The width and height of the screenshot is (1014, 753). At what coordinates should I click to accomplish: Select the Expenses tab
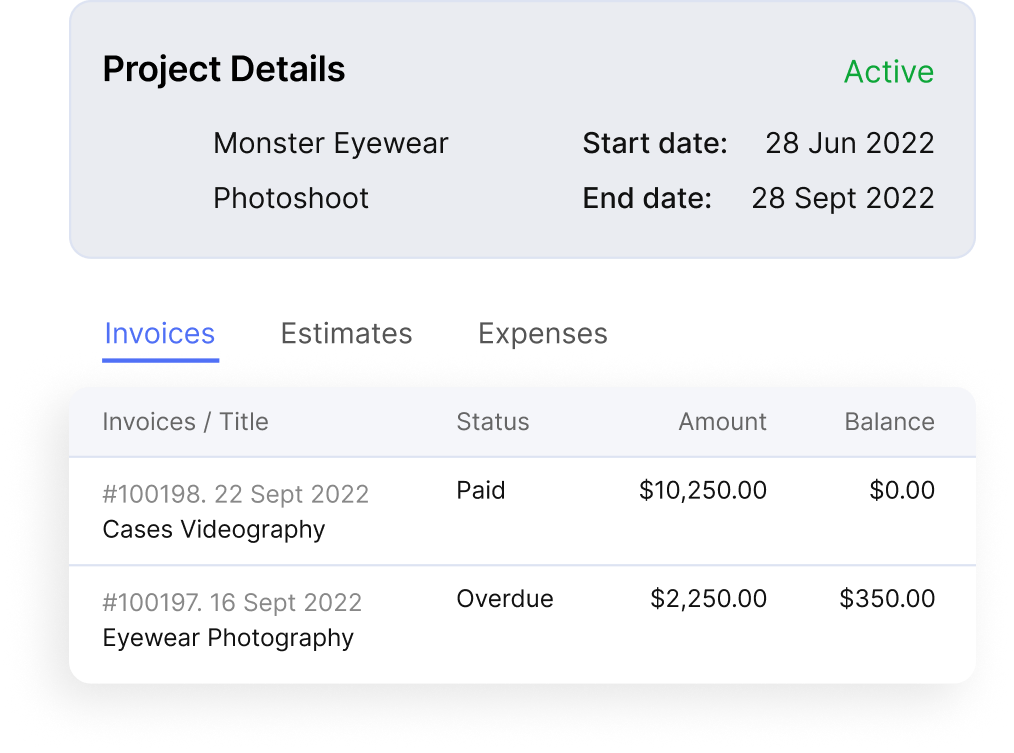tap(543, 334)
